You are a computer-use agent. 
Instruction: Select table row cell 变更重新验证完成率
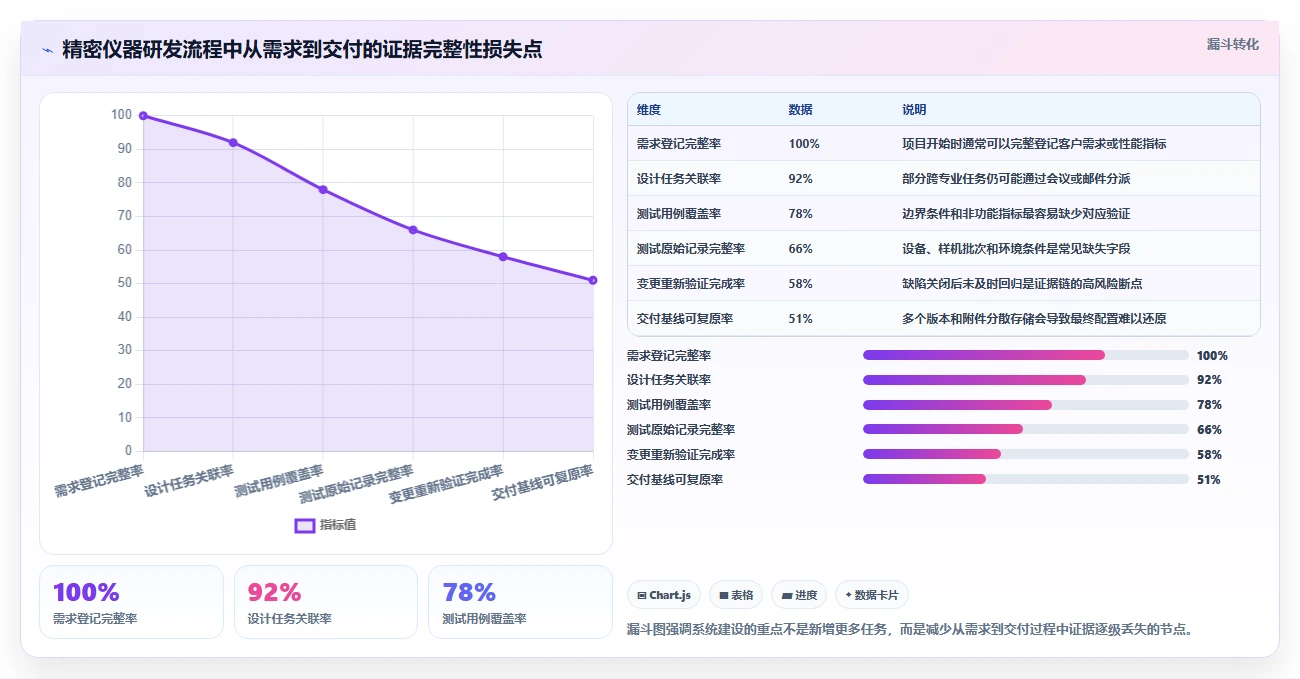[691, 284]
